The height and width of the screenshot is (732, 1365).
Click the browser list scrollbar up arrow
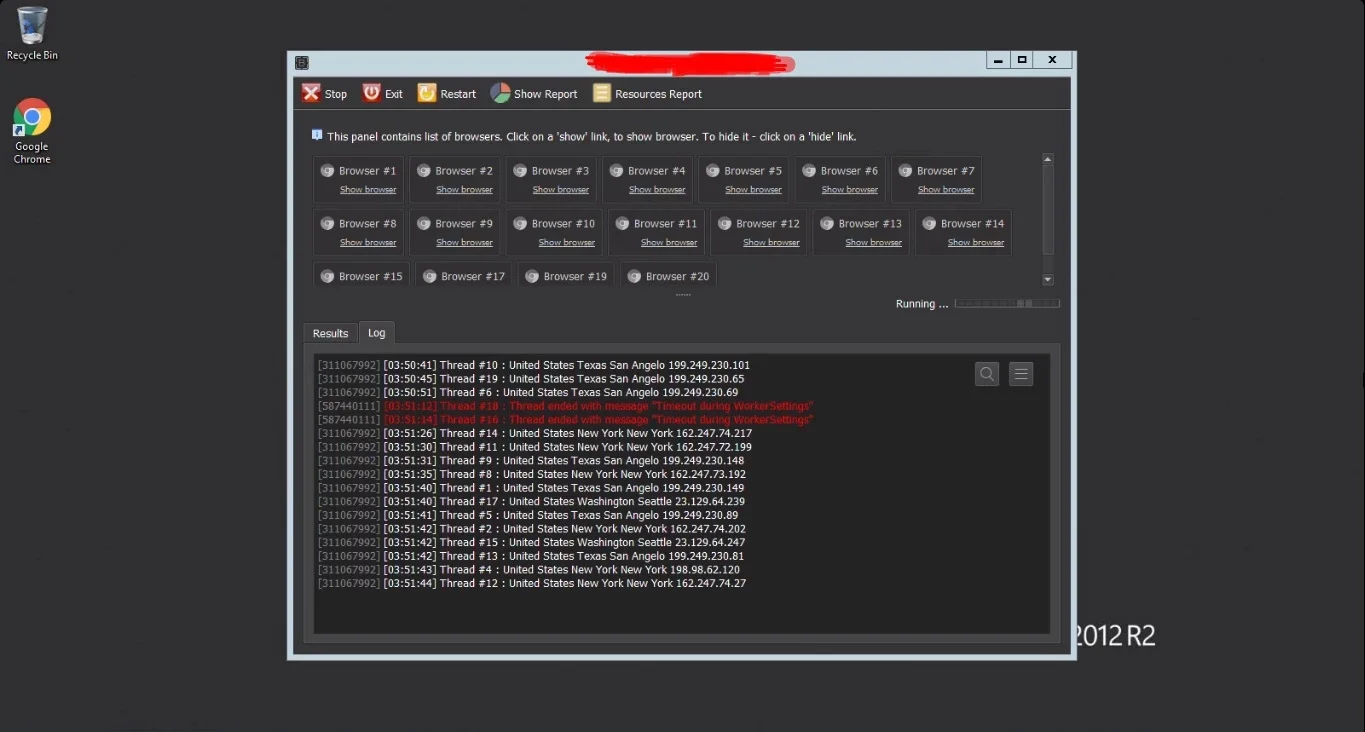pyautogui.click(x=1048, y=159)
